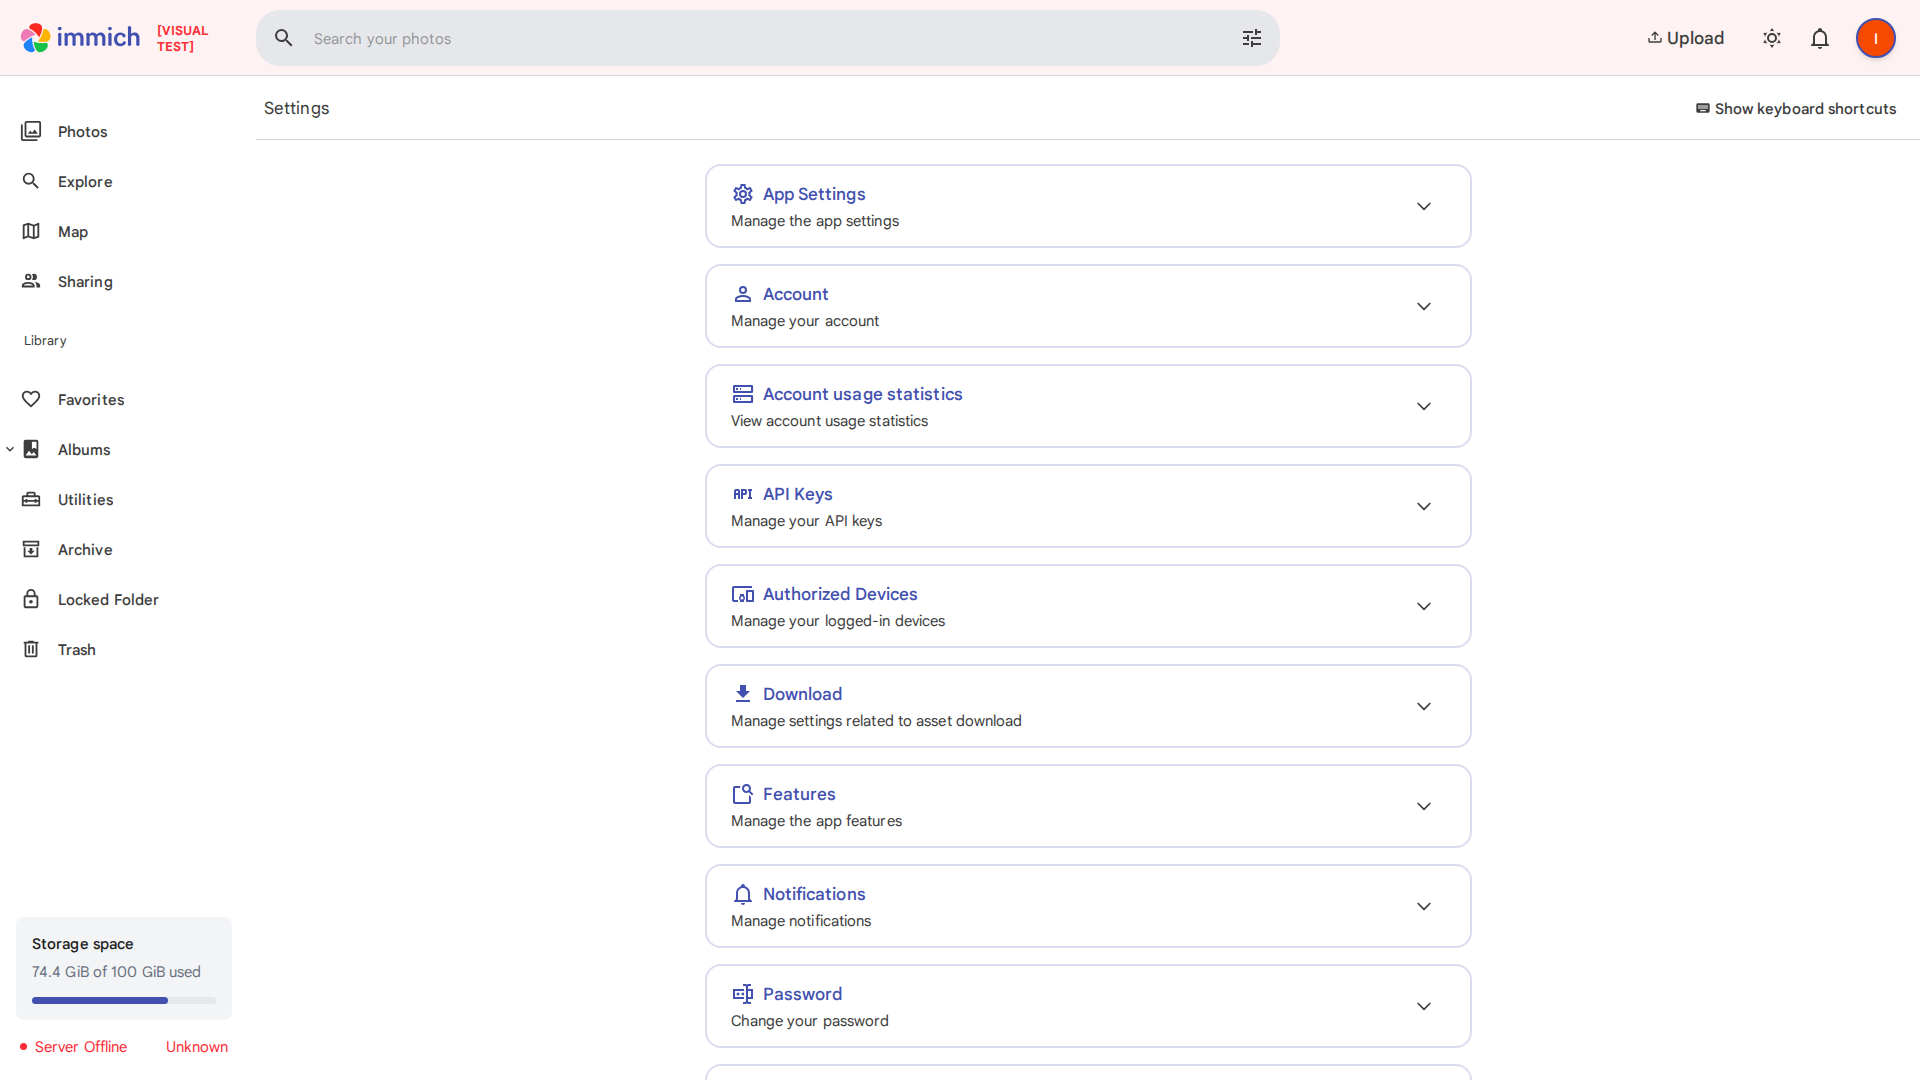The image size is (1920, 1080).
Task: Expand the Notifications settings section
Action: pos(1087,906)
